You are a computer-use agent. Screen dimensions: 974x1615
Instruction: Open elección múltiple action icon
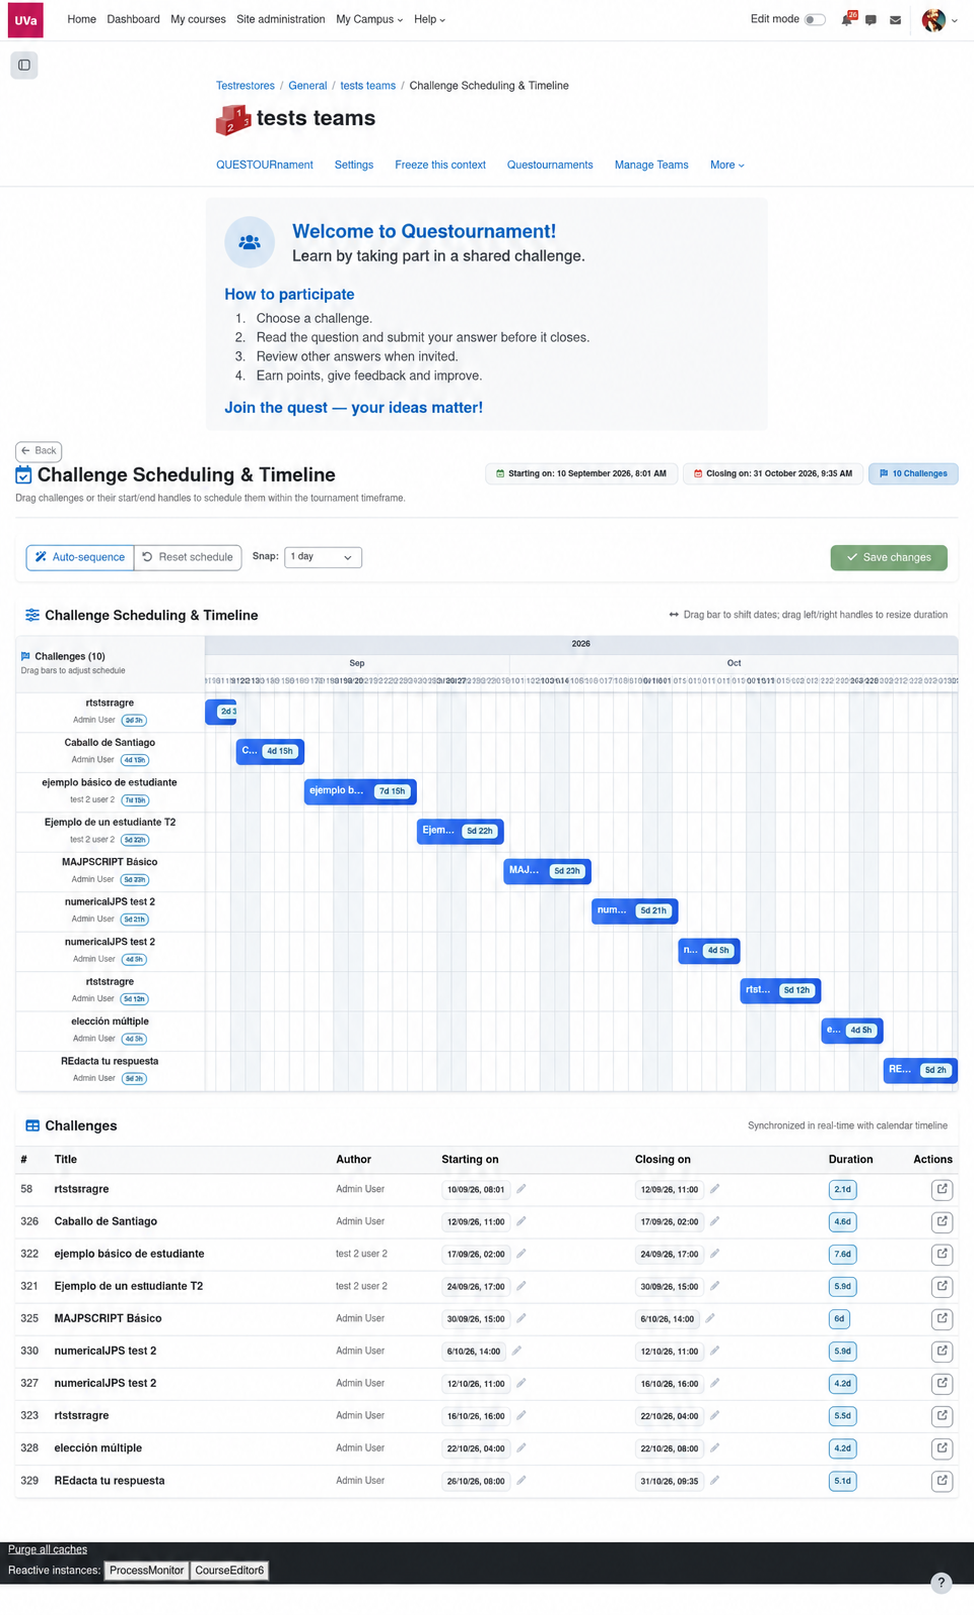click(942, 1448)
